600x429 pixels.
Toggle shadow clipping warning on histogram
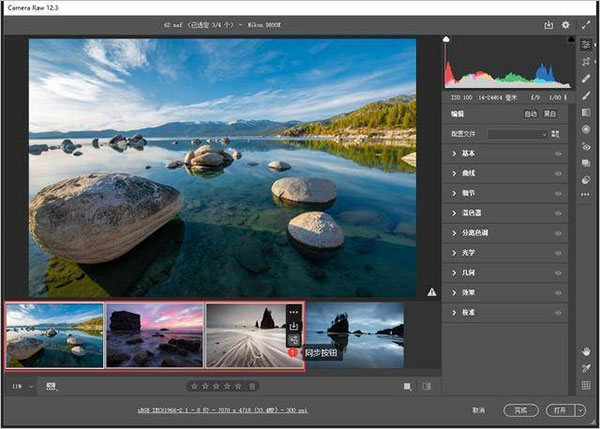(446, 39)
